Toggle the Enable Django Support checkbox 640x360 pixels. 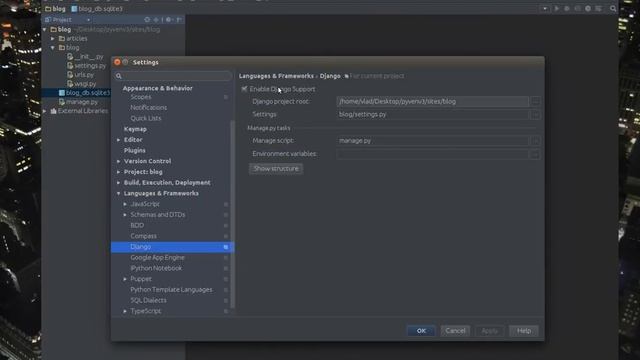244,89
